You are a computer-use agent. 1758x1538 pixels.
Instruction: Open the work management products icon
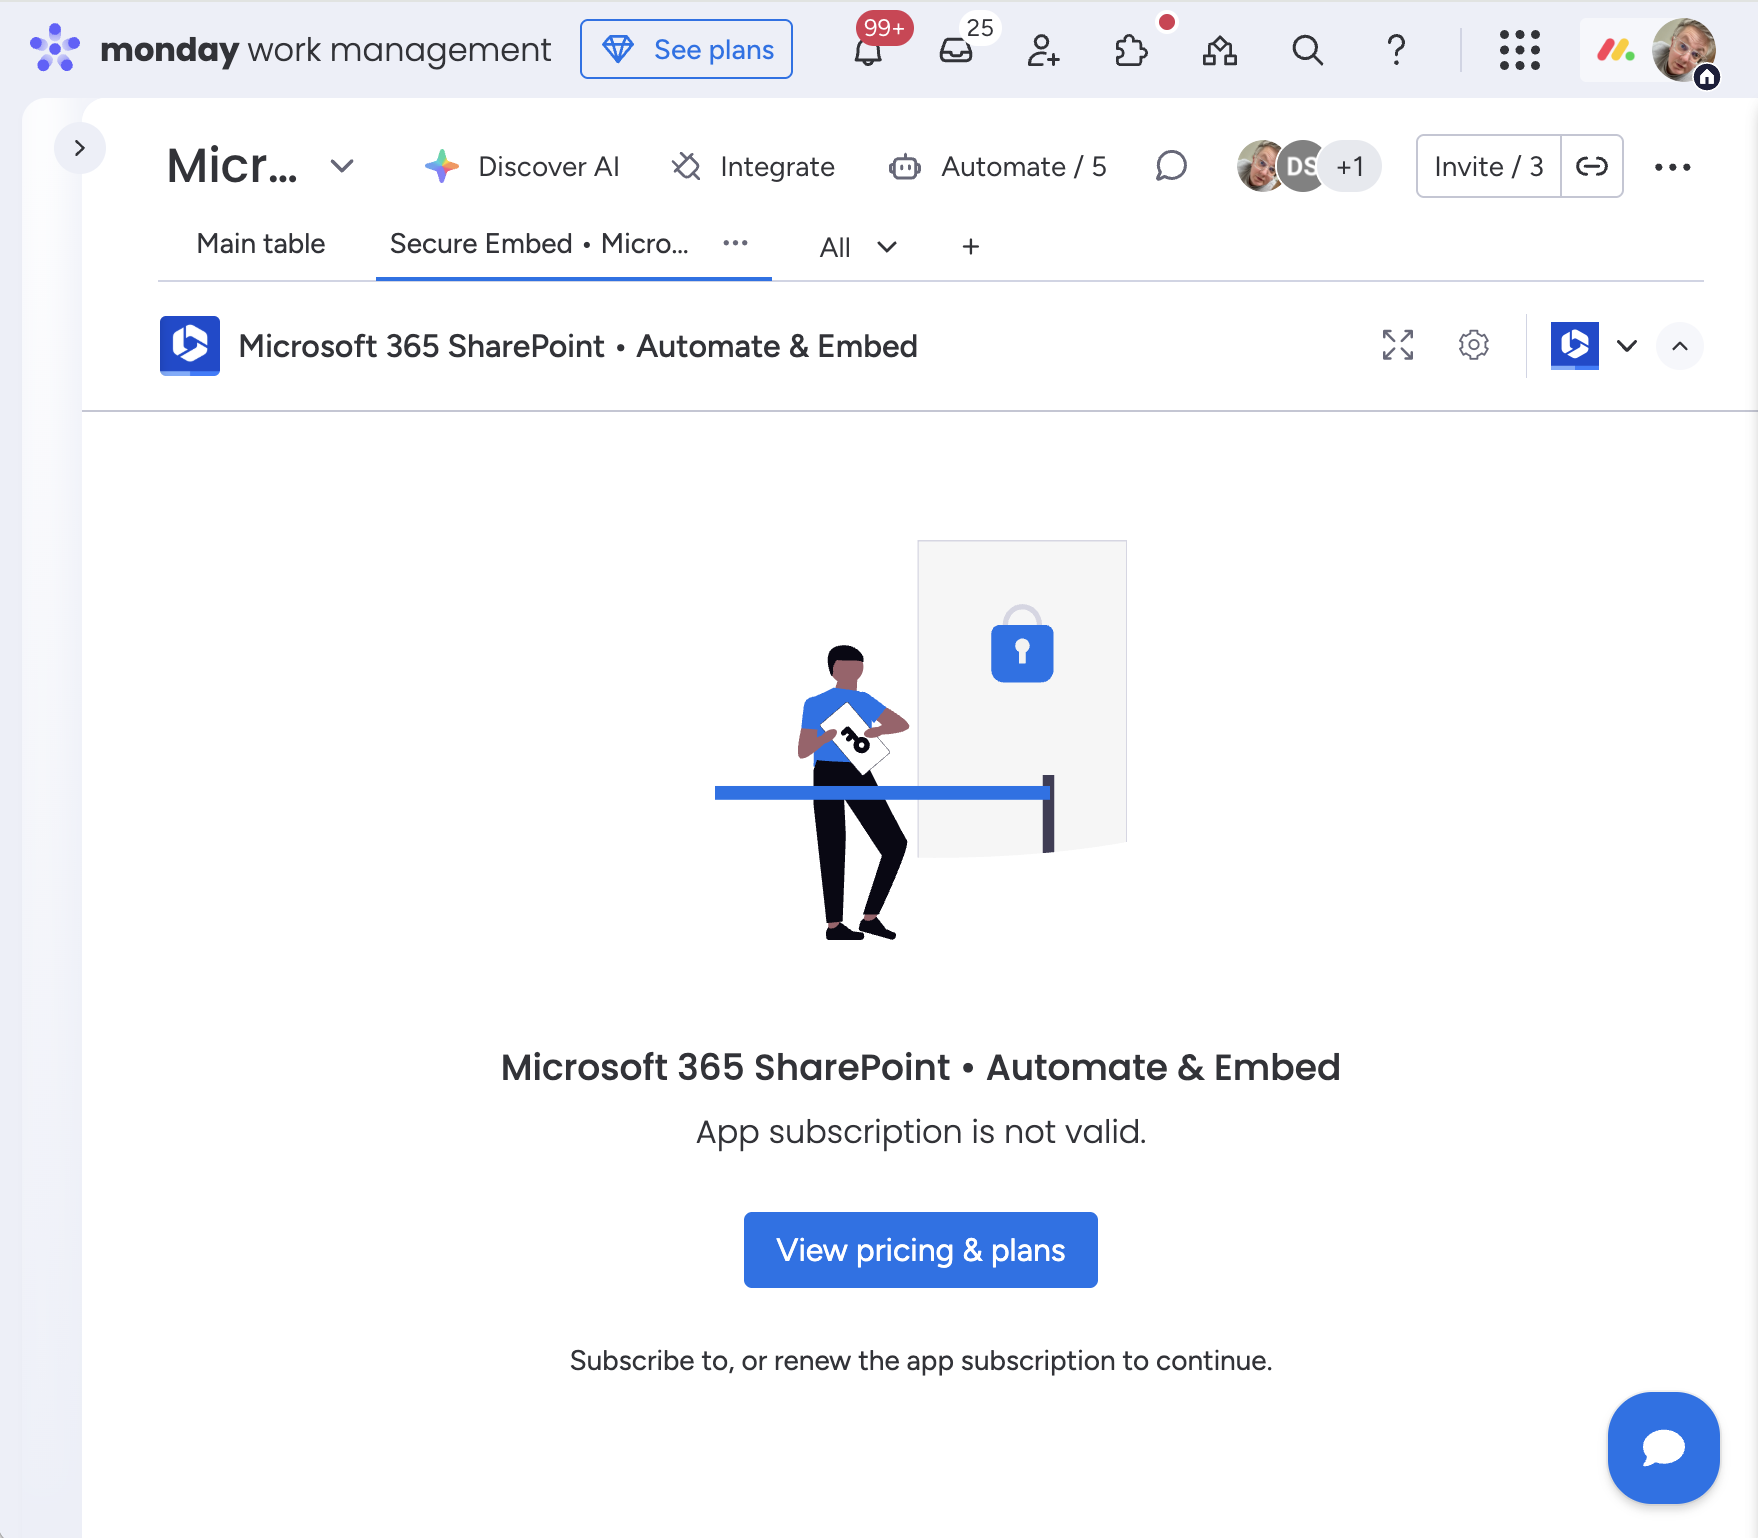(1221, 52)
